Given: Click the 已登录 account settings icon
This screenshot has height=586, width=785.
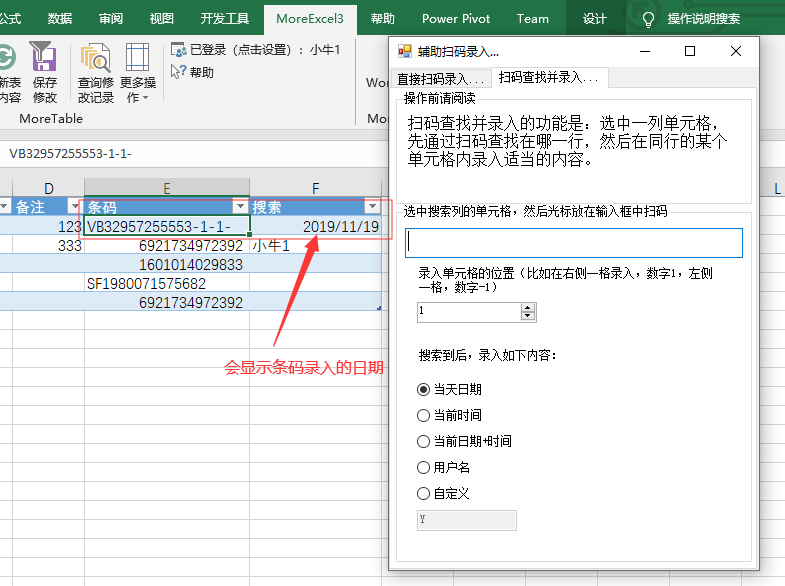Looking at the screenshot, I should [178, 49].
